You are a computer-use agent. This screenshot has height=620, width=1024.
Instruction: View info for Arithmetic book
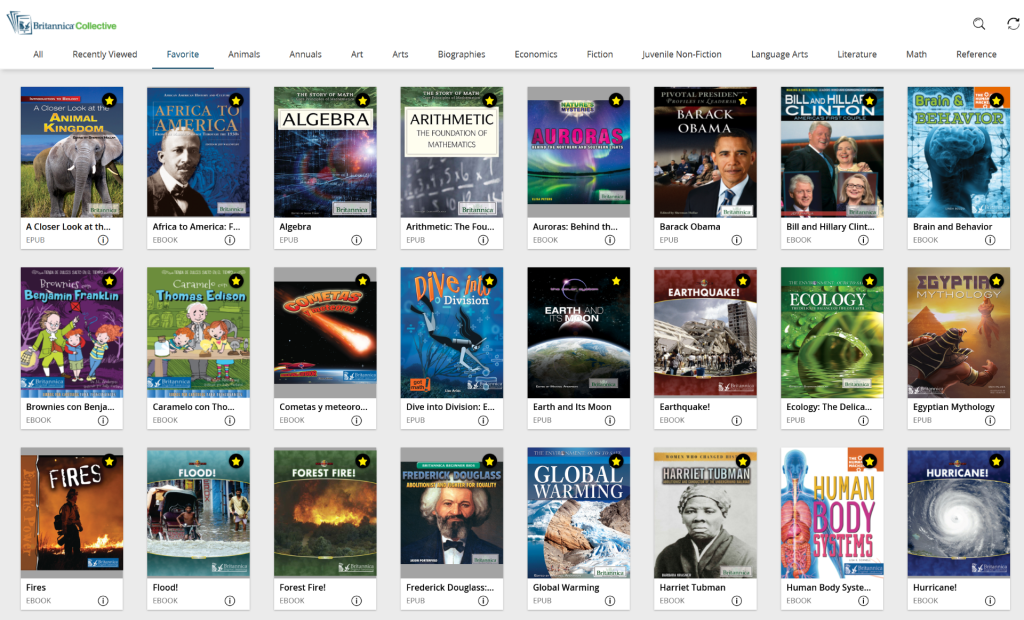pos(483,240)
